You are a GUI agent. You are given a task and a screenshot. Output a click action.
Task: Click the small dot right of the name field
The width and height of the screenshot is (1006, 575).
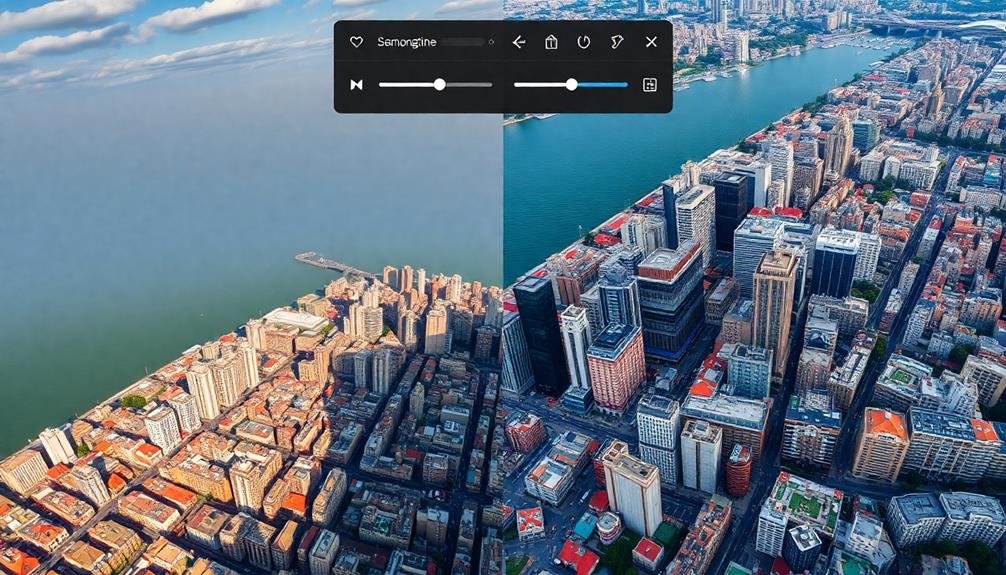[491, 42]
